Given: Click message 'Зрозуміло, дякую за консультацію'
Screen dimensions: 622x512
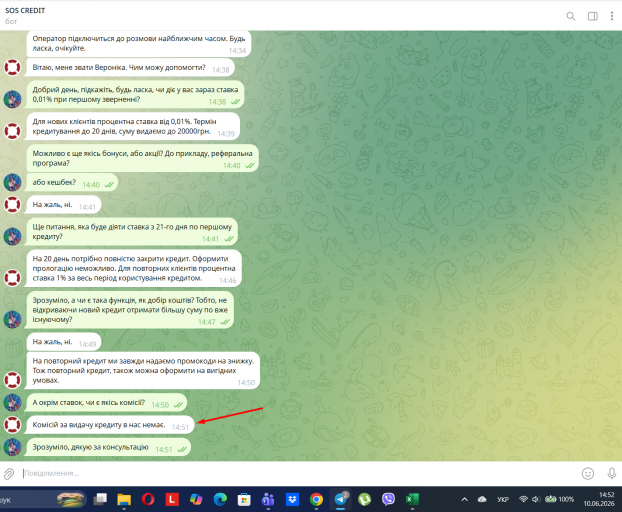Looking at the screenshot, I should (x=109, y=447).
